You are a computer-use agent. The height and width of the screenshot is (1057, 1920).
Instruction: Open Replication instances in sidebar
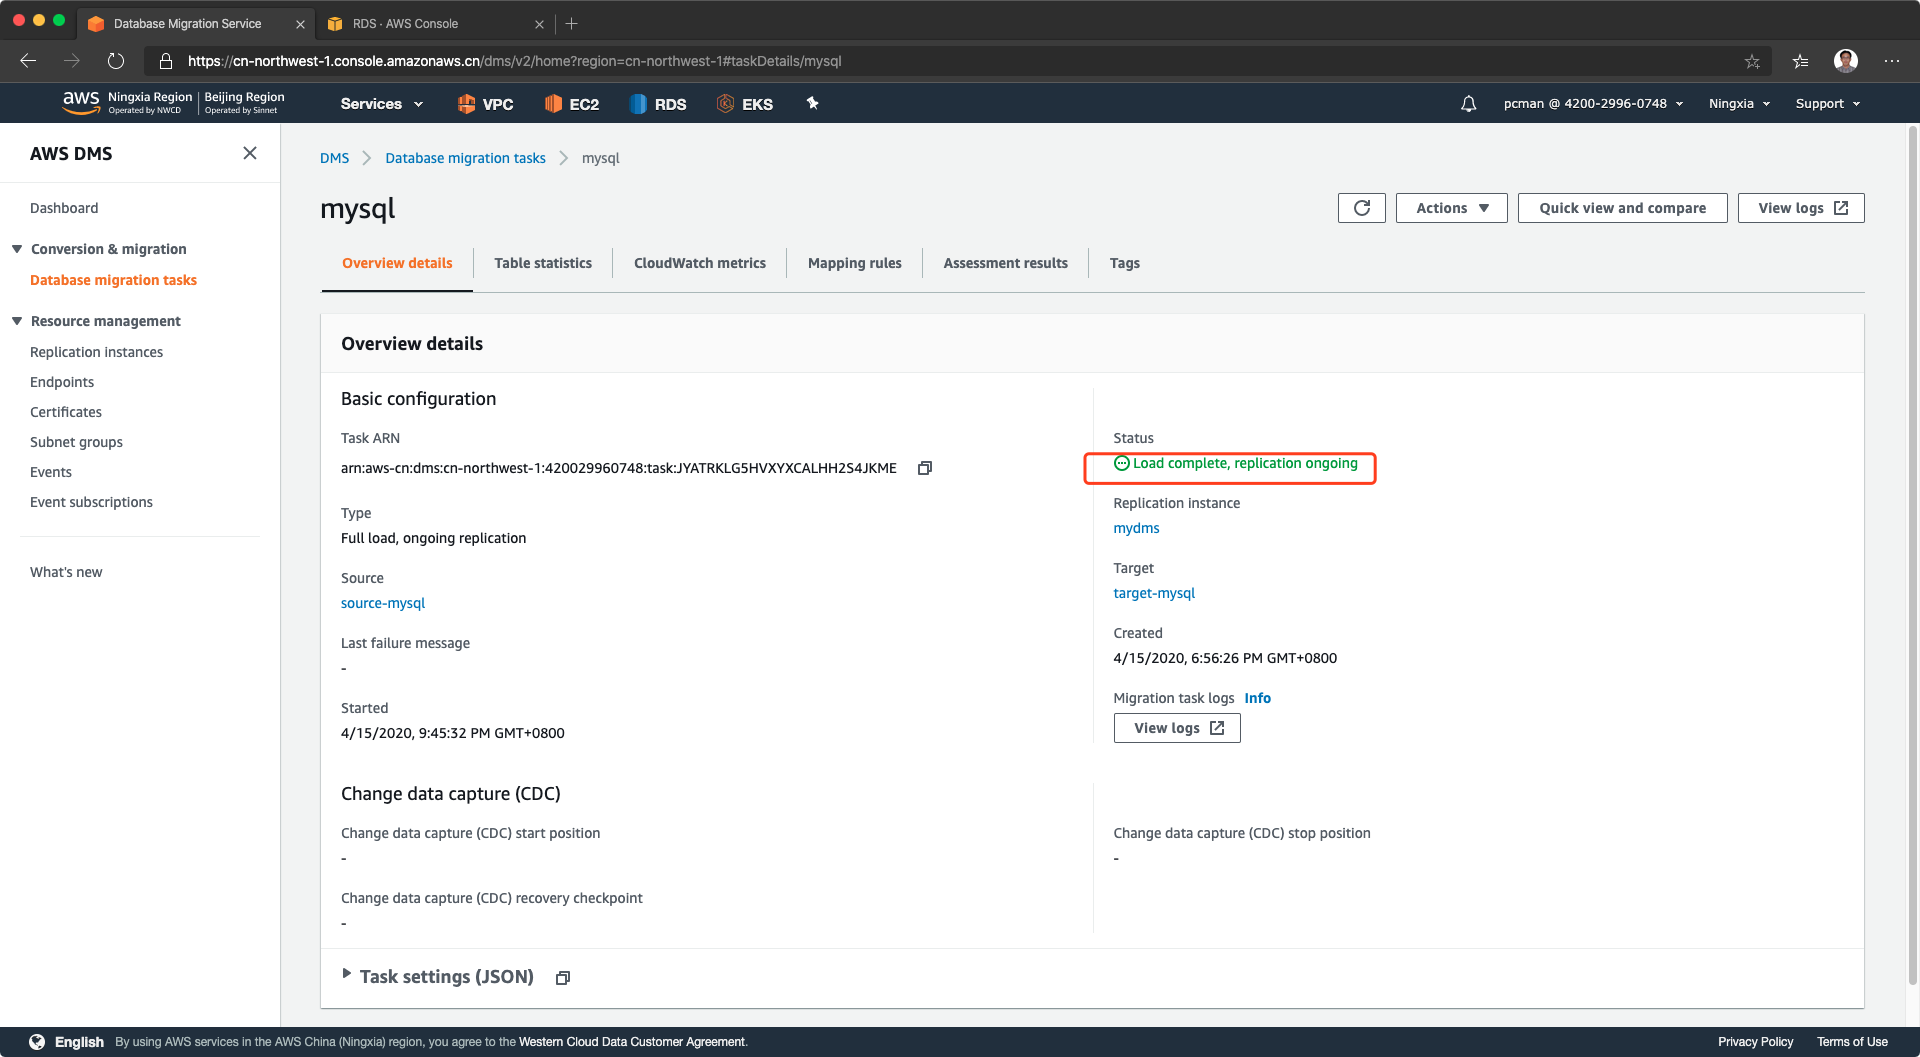96,352
